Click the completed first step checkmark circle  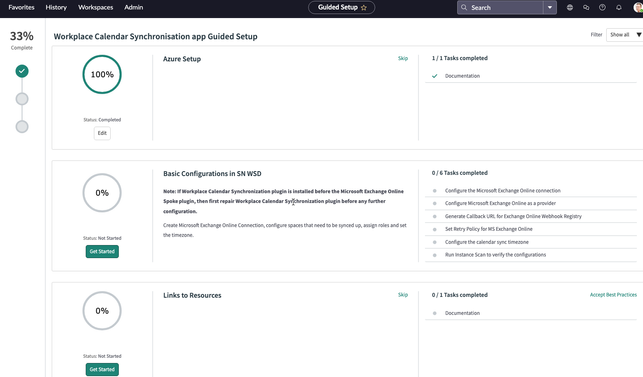22,71
